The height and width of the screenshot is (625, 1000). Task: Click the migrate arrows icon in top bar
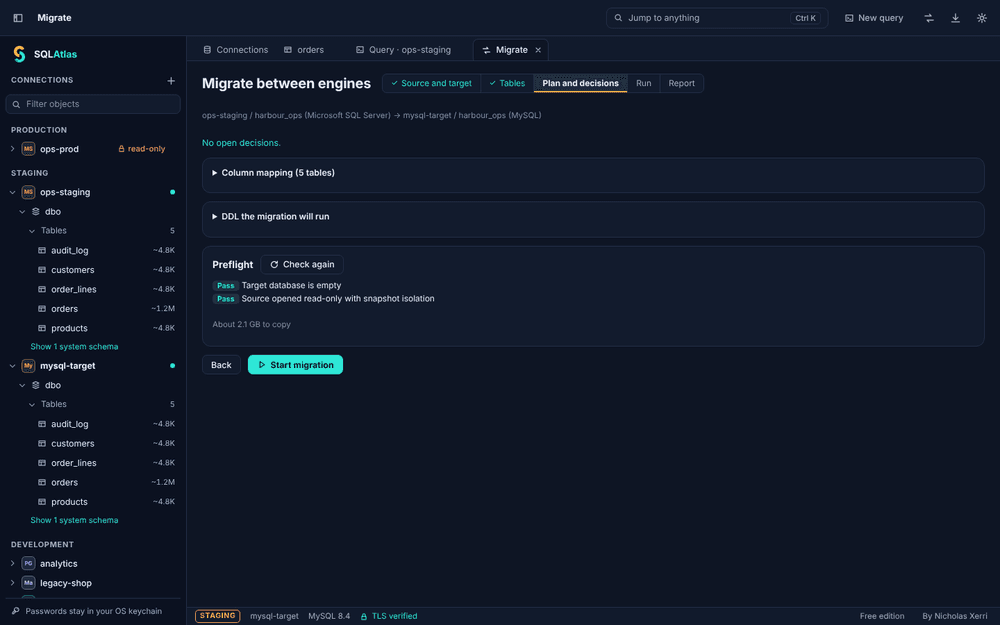click(x=929, y=18)
